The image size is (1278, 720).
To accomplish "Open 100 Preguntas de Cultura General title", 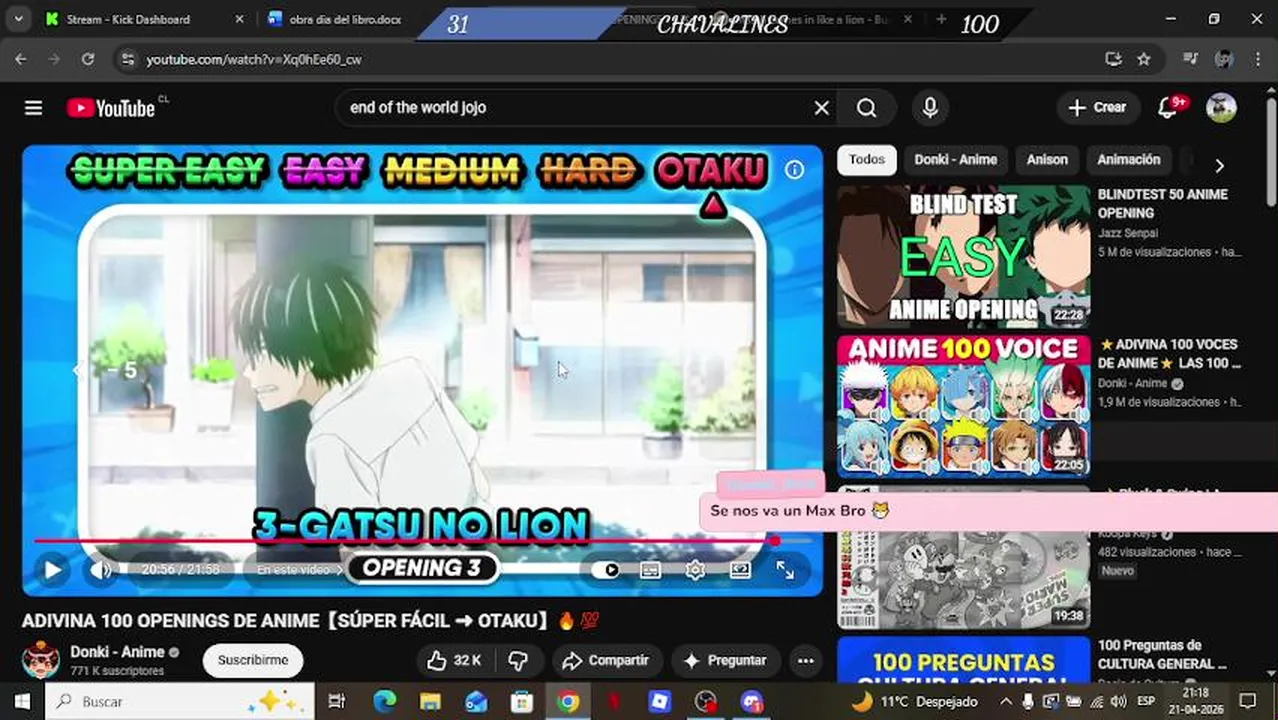I will (x=1162, y=654).
